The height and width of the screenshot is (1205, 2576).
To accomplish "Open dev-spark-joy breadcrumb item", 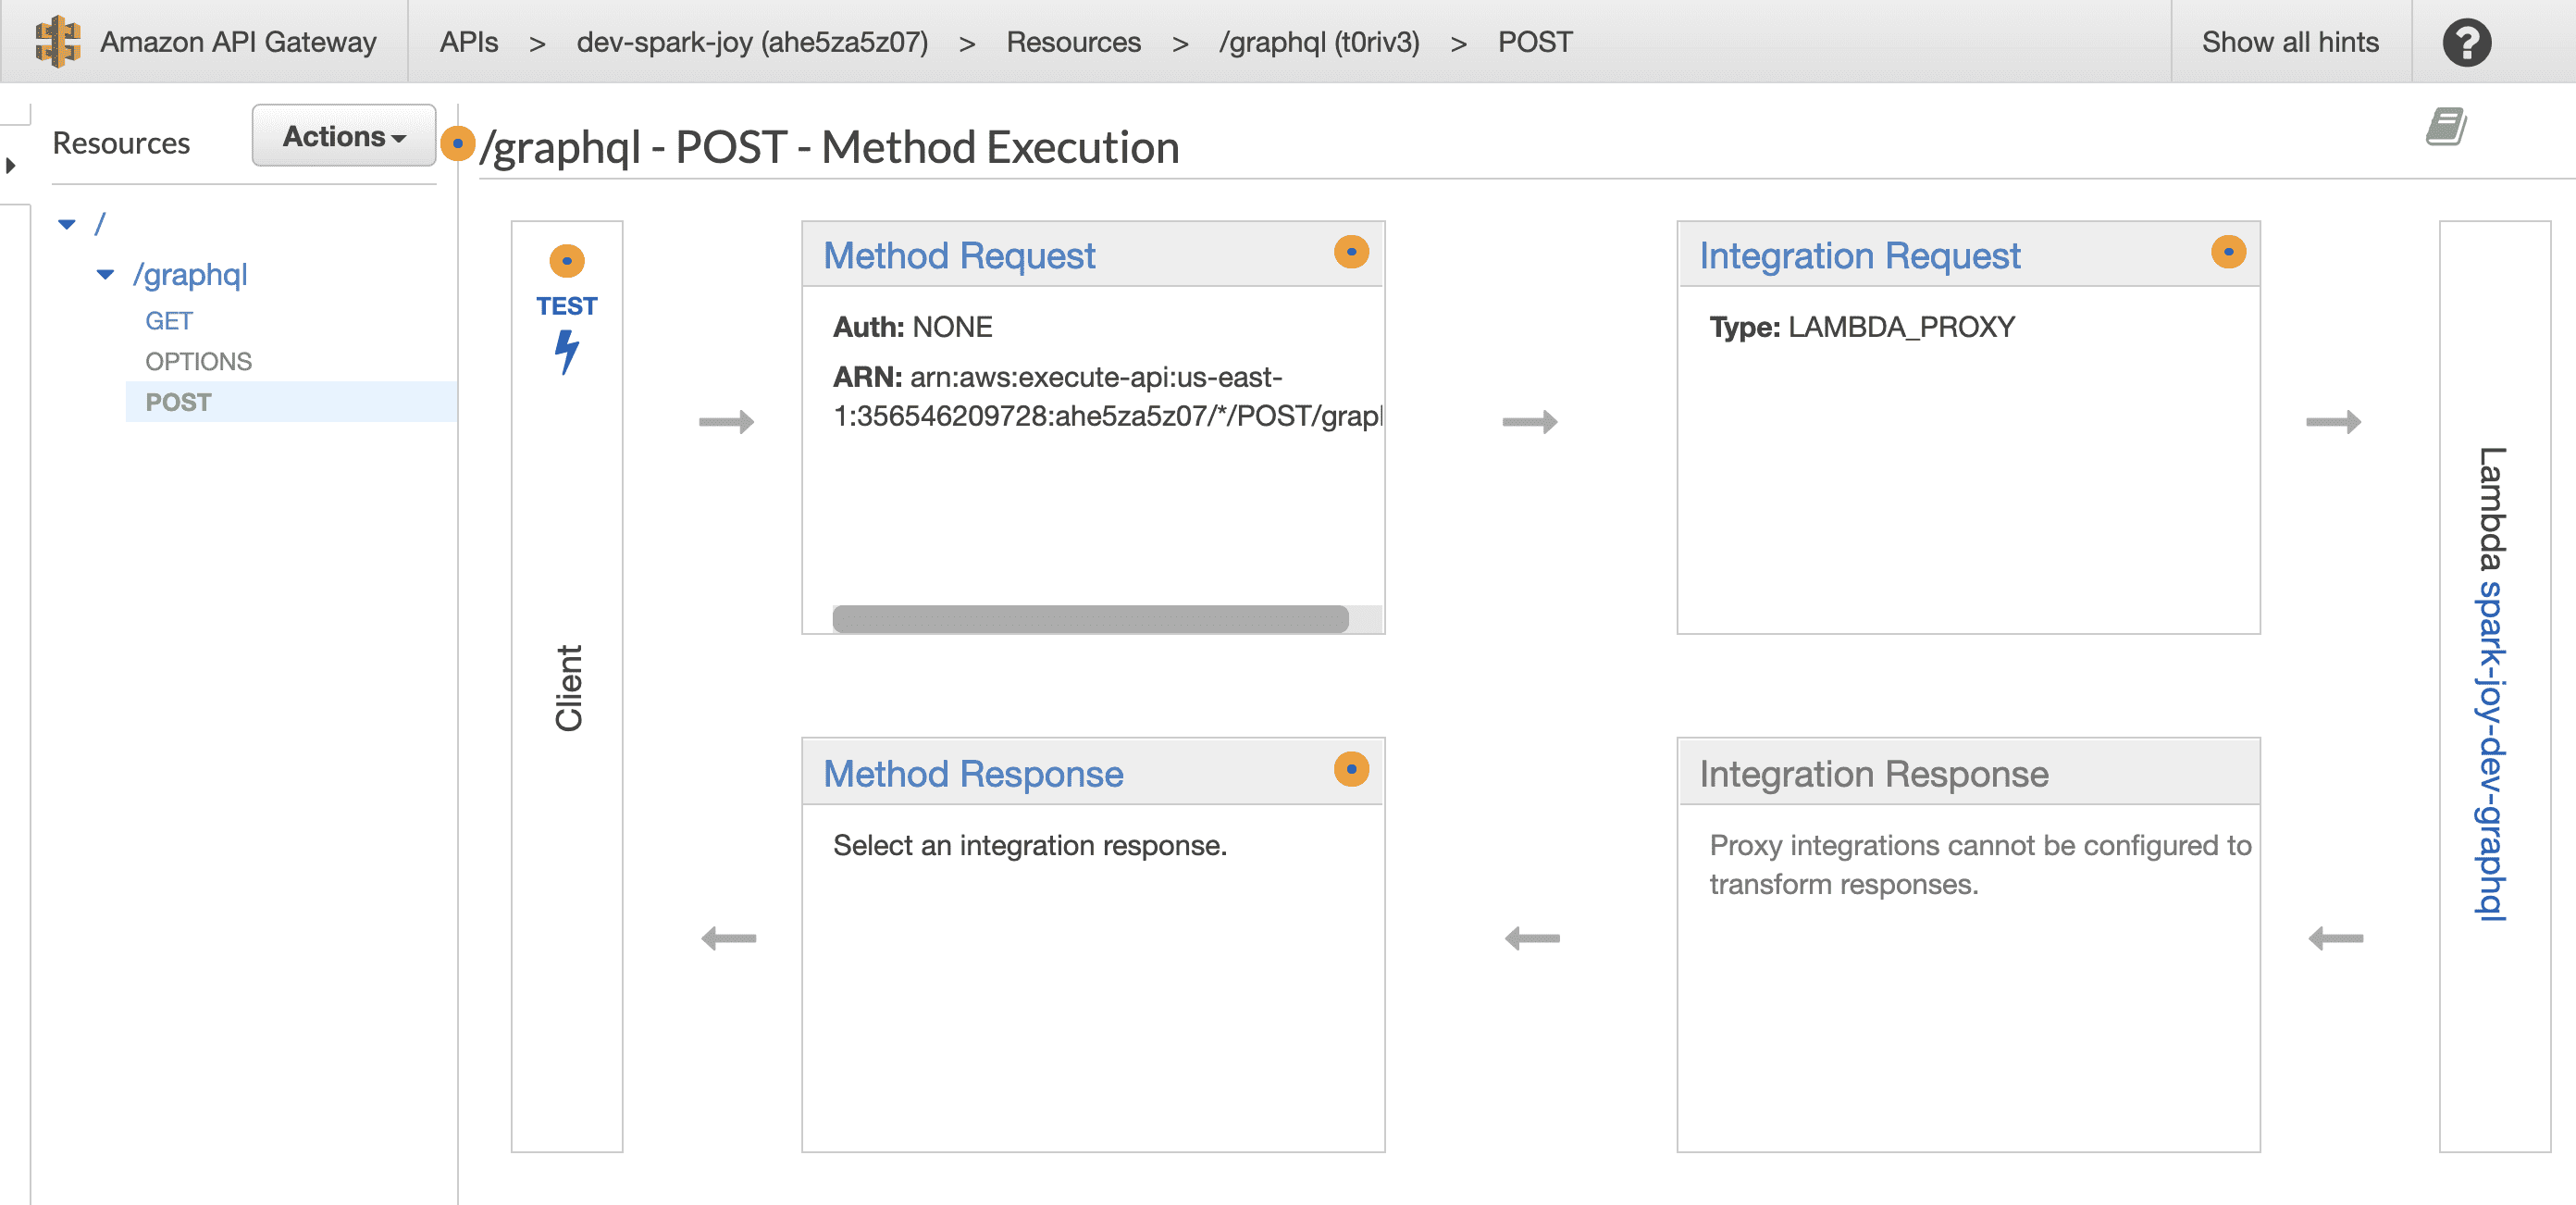I will [x=752, y=42].
